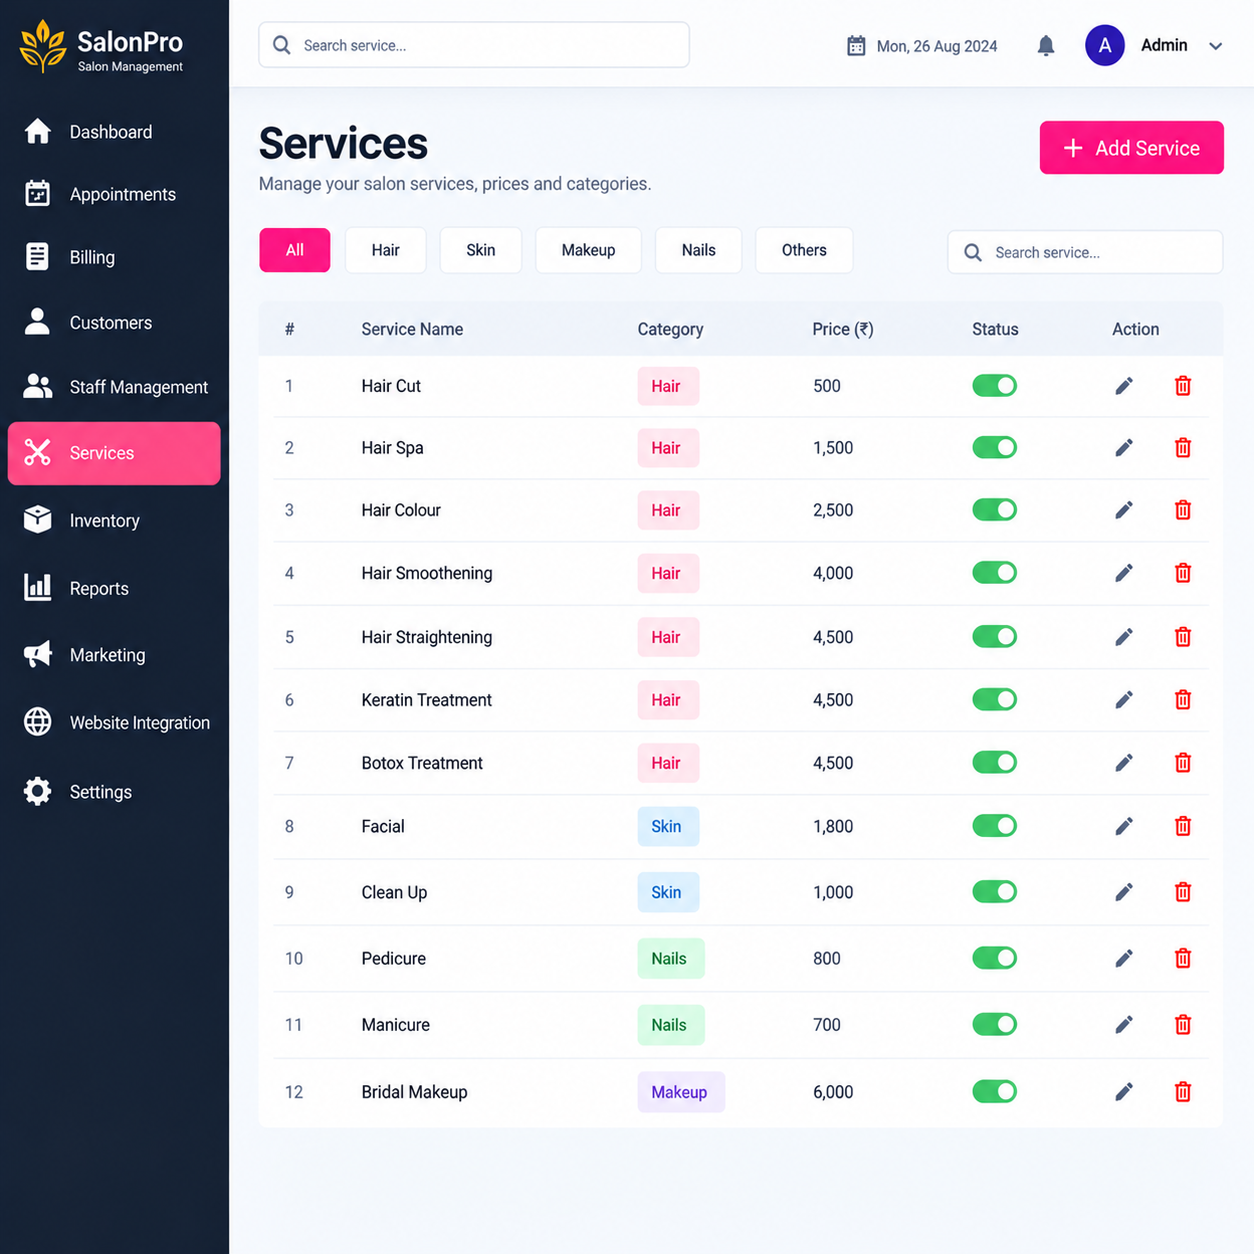1254x1254 pixels.
Task: Edit the Pedicure service
Action: pyautogui.click(x=1124, y=958)
